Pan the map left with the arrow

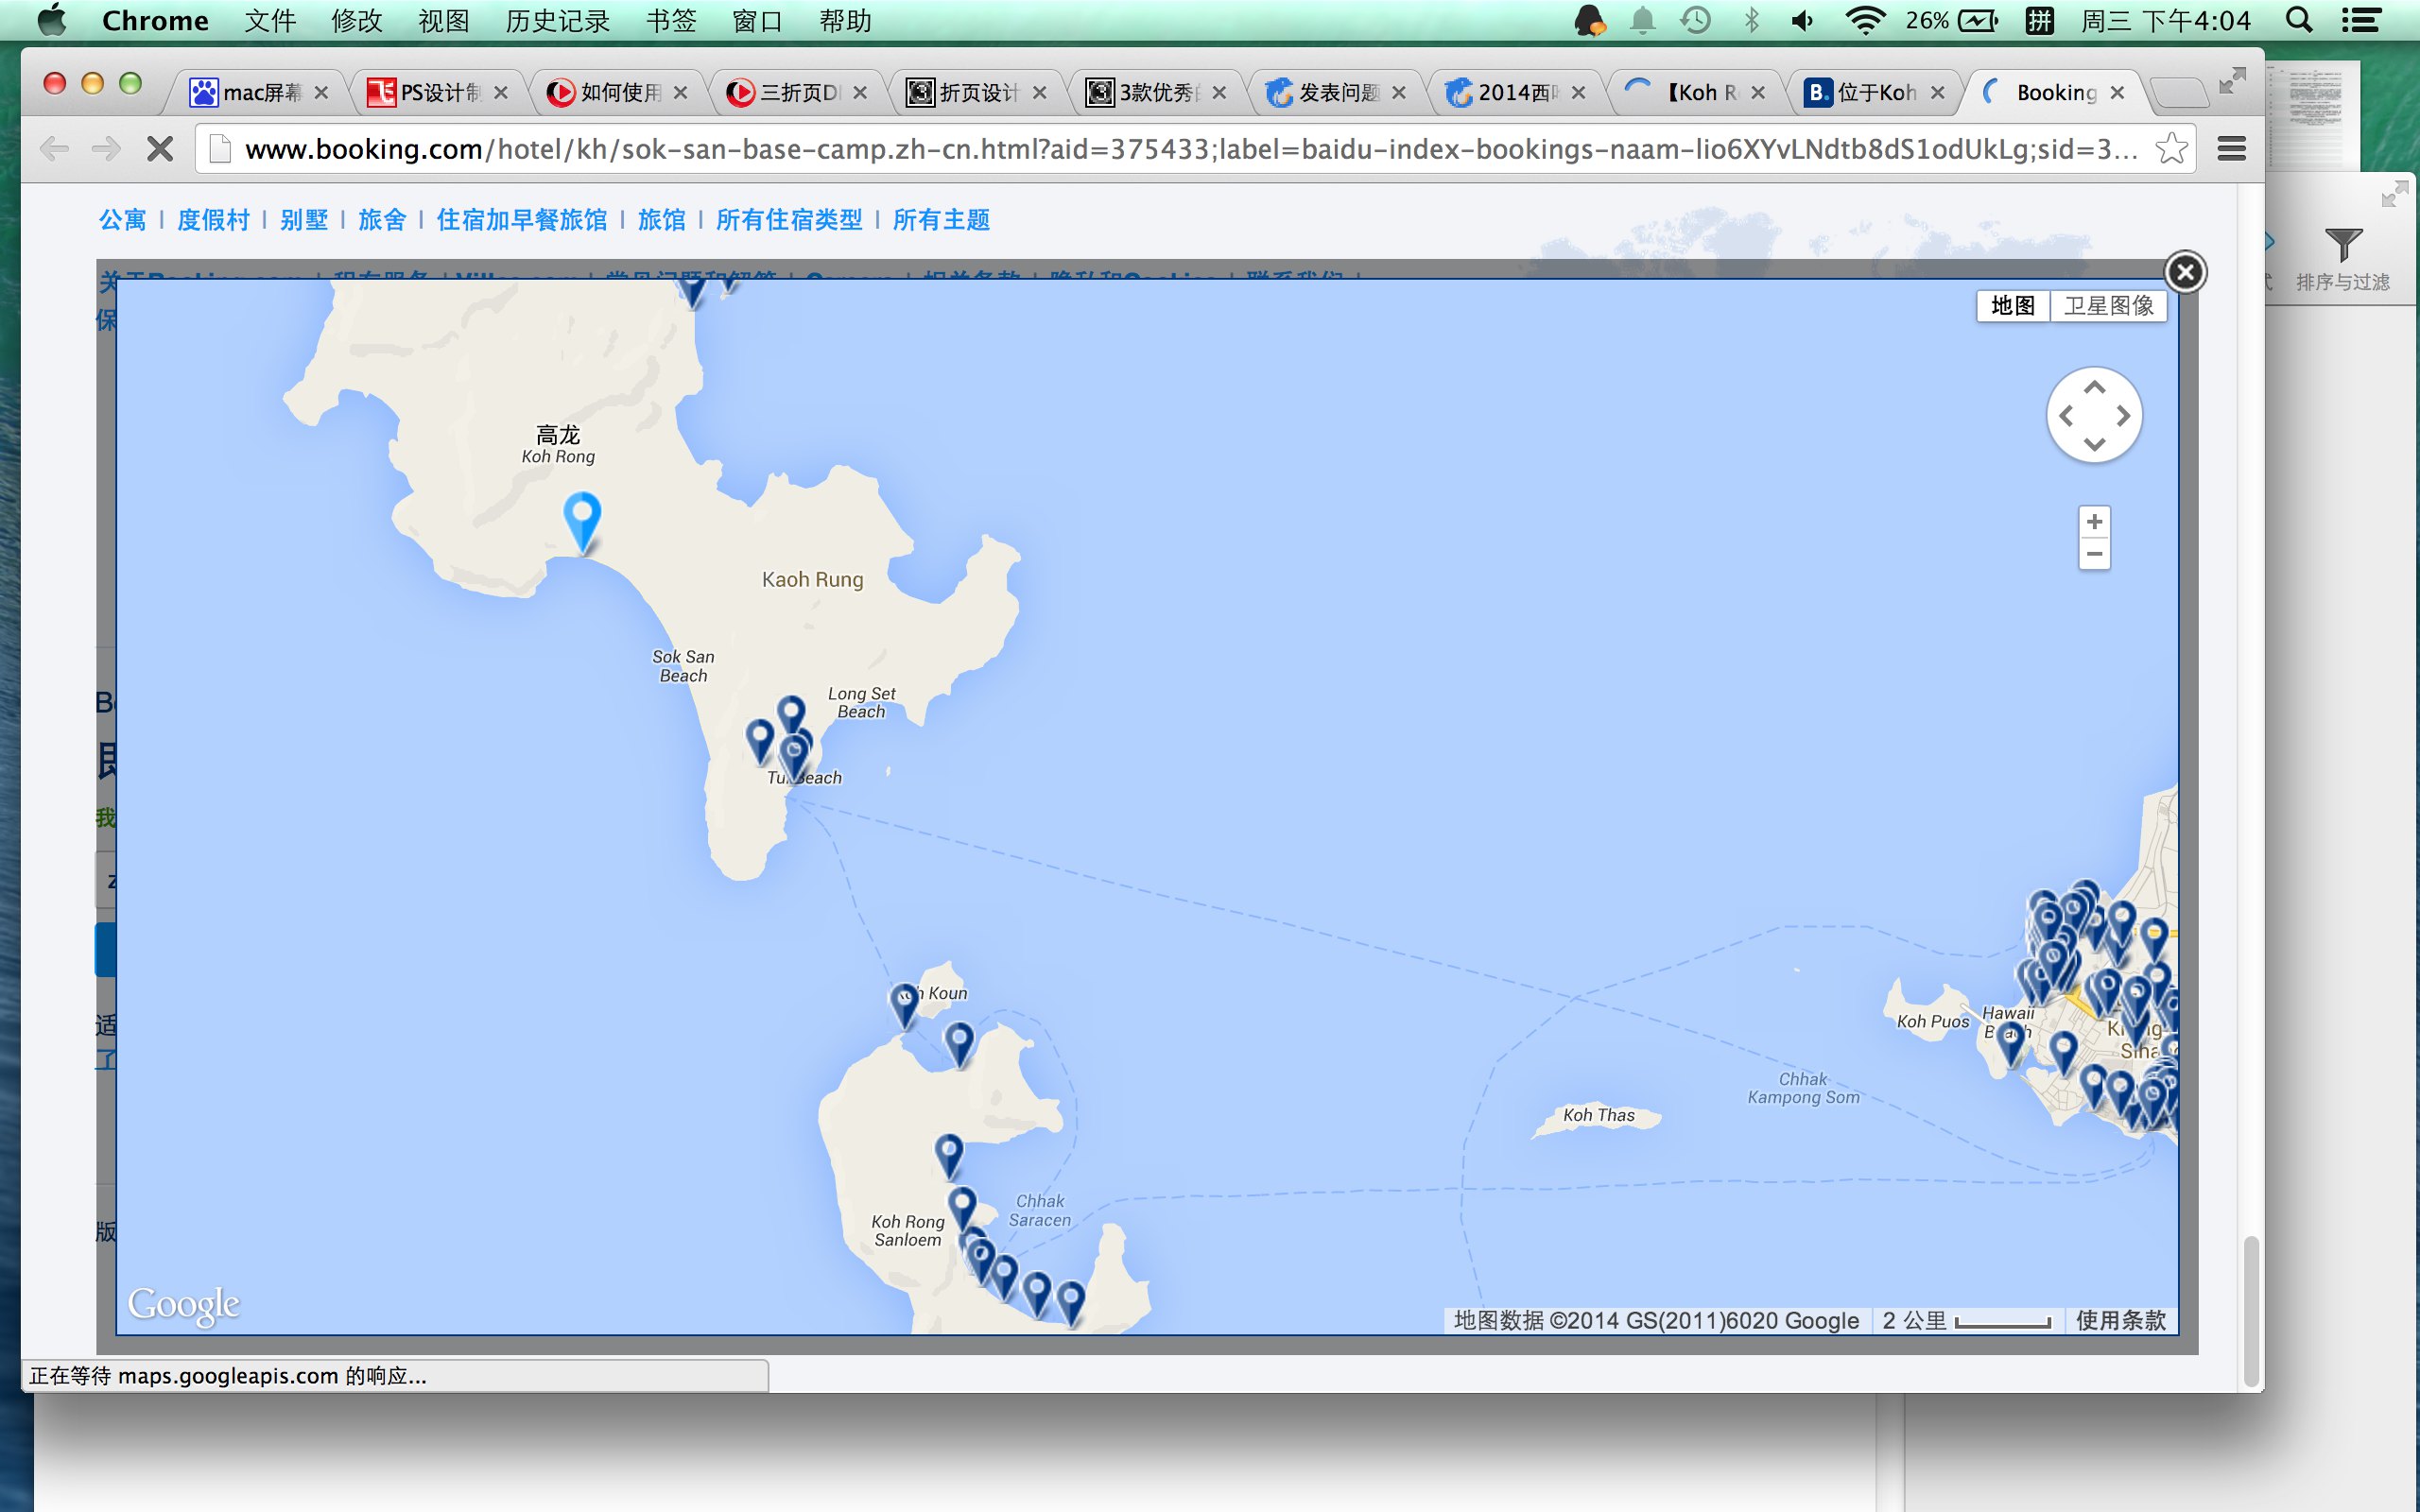pyautogui.click(x=2066, y=416)
